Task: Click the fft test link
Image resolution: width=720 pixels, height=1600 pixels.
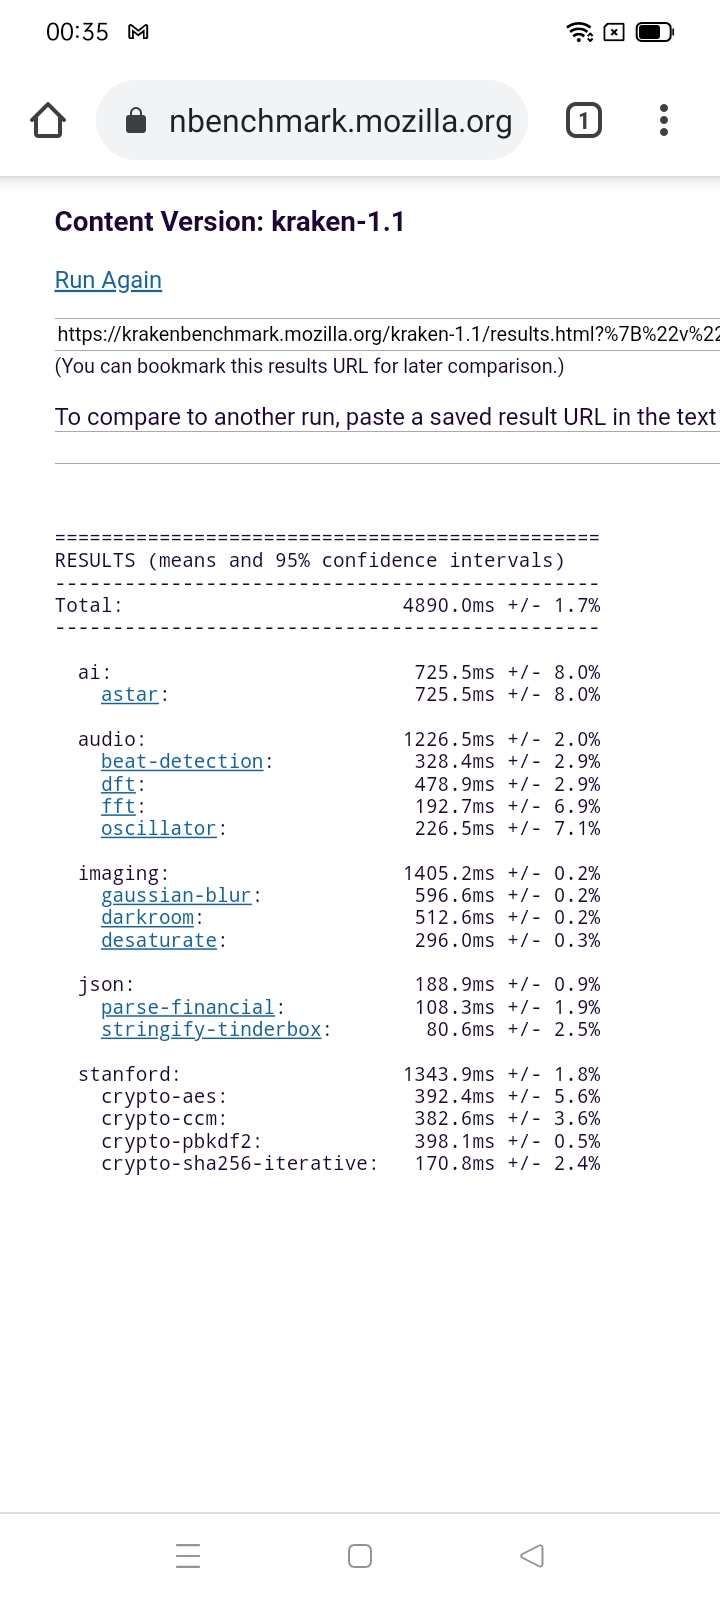Action: pyautogui.click(x=118, y=806)
